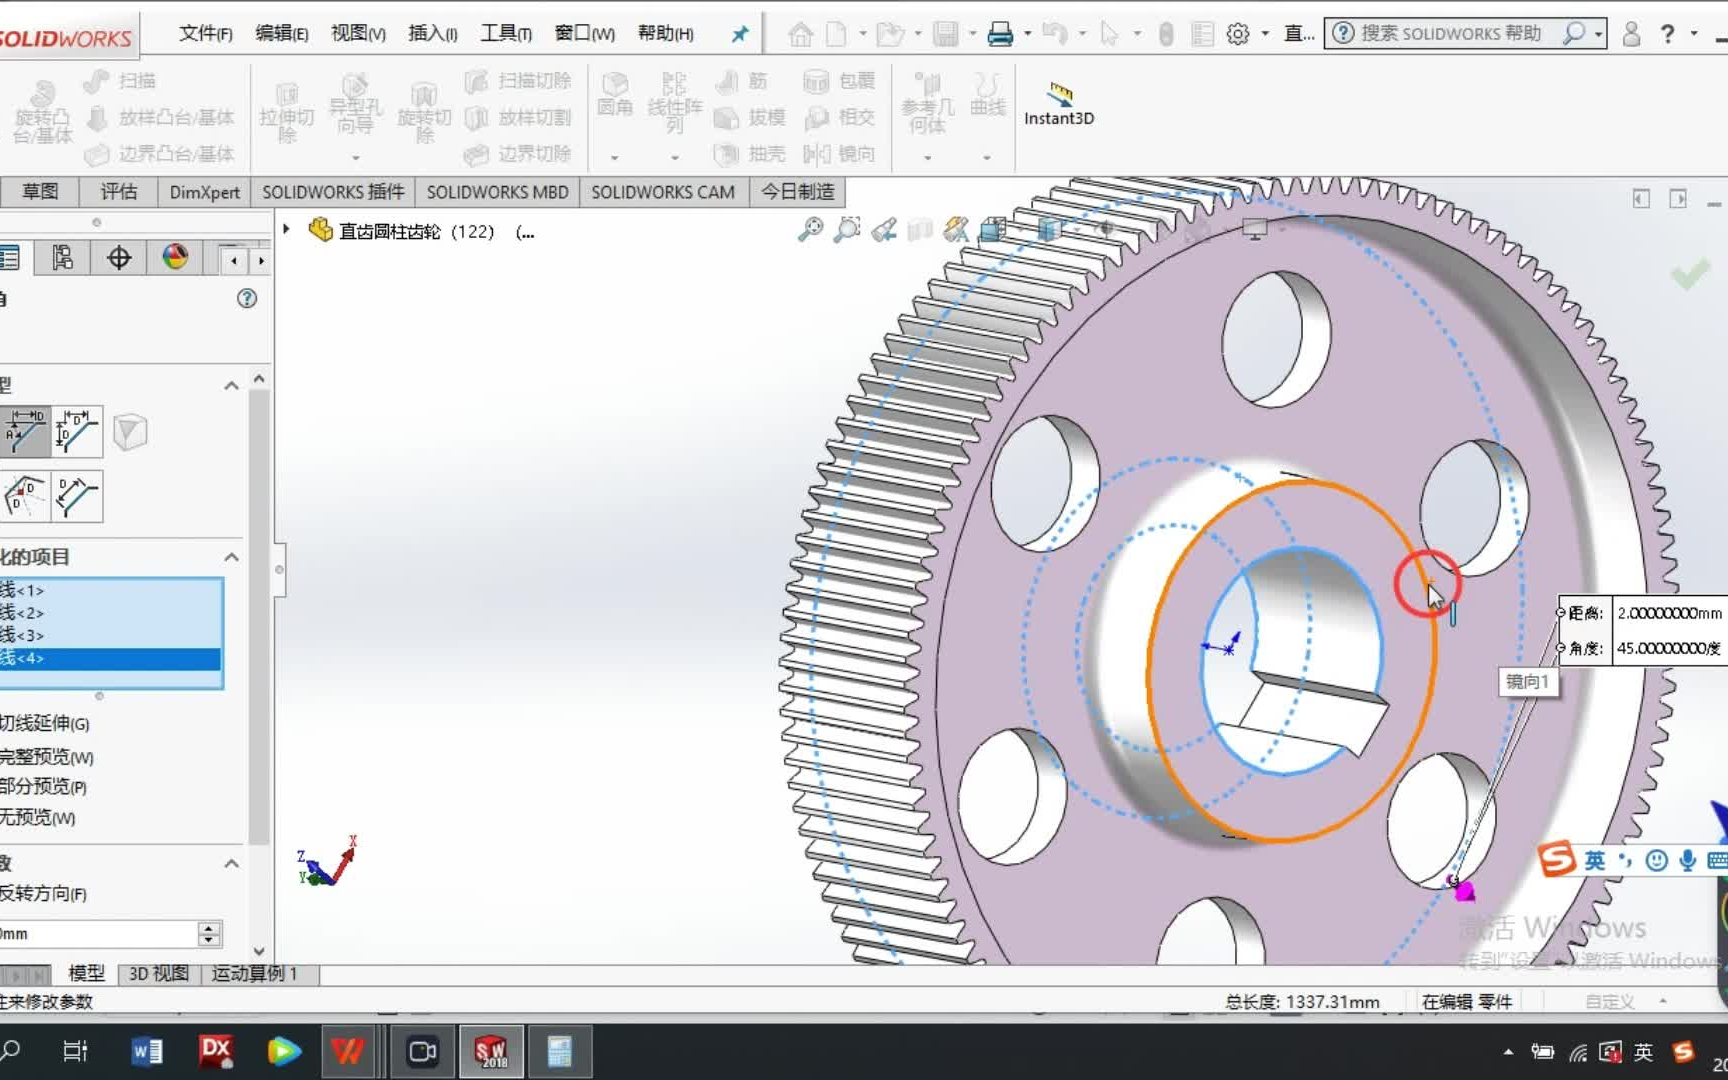Click the Instant3D tool
Viewport: 1728px width, 1080px height.
1058,100
